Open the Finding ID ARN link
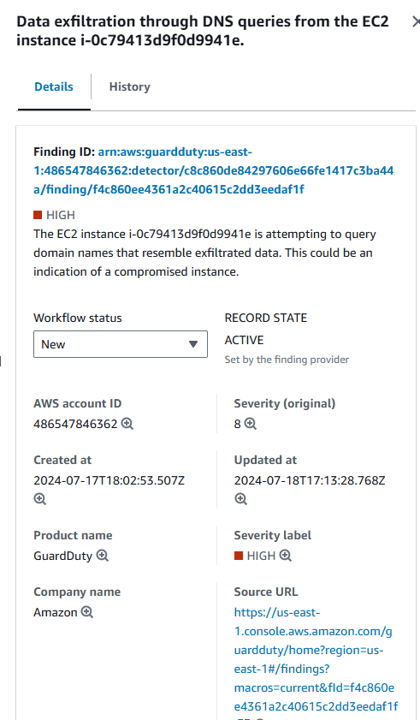420x720 pixels. click(x=213, y=171)
